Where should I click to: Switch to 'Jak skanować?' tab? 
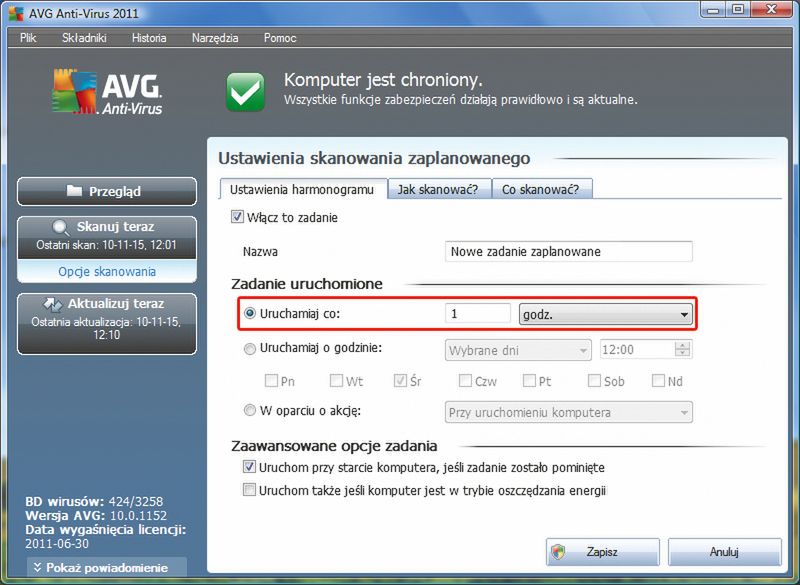pyautogui.click(x=439, y=189)
